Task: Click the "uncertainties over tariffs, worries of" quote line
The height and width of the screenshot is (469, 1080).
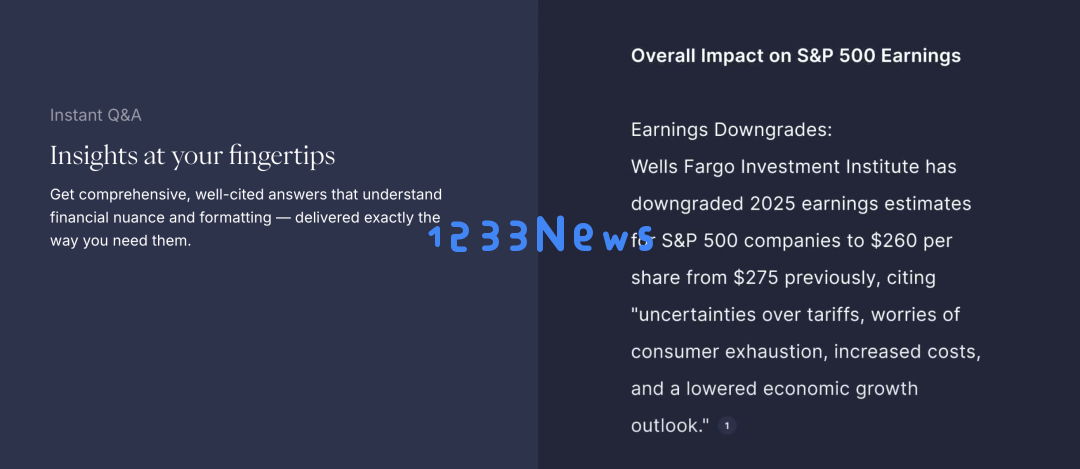Action: click(796, 315)
